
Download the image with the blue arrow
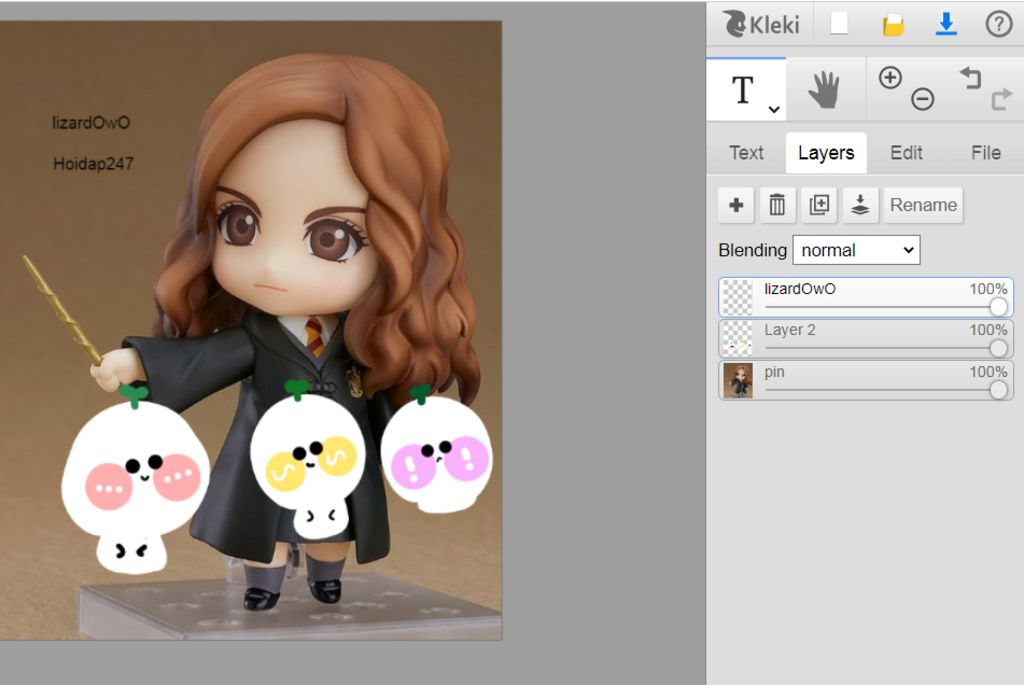pos(946,24)
